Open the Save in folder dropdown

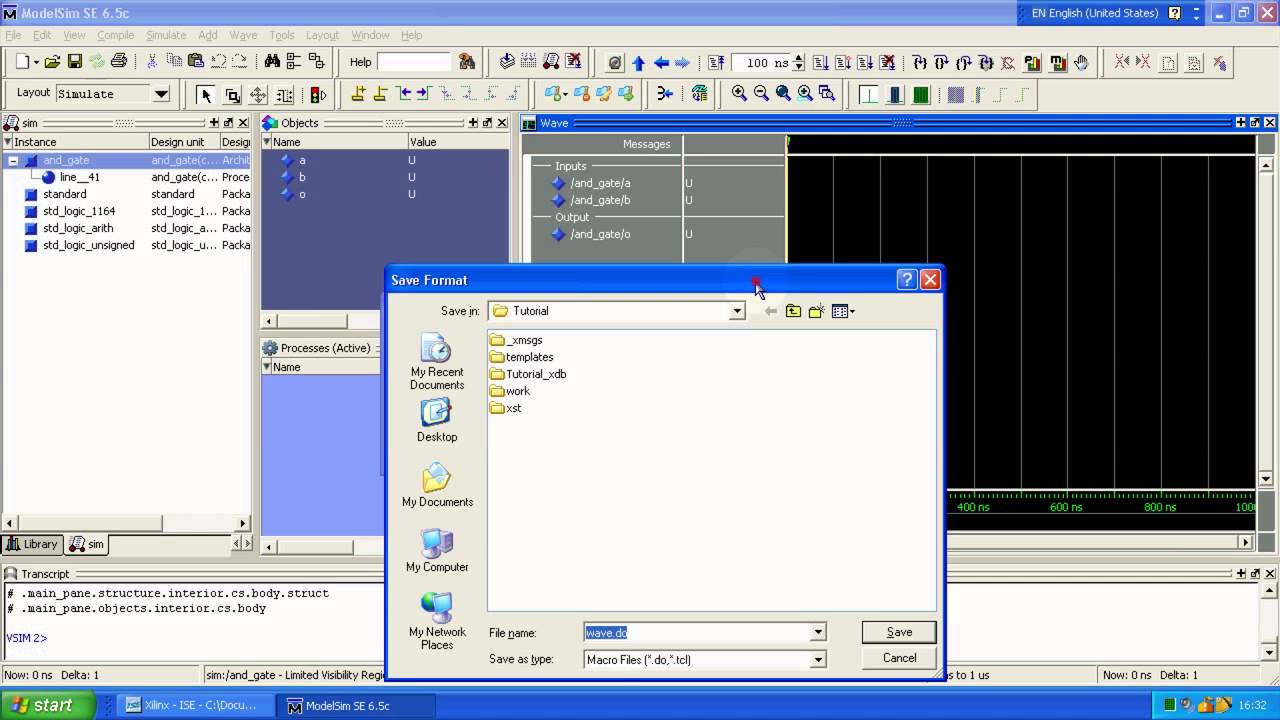pyautogui.click(x=737, y=311)
